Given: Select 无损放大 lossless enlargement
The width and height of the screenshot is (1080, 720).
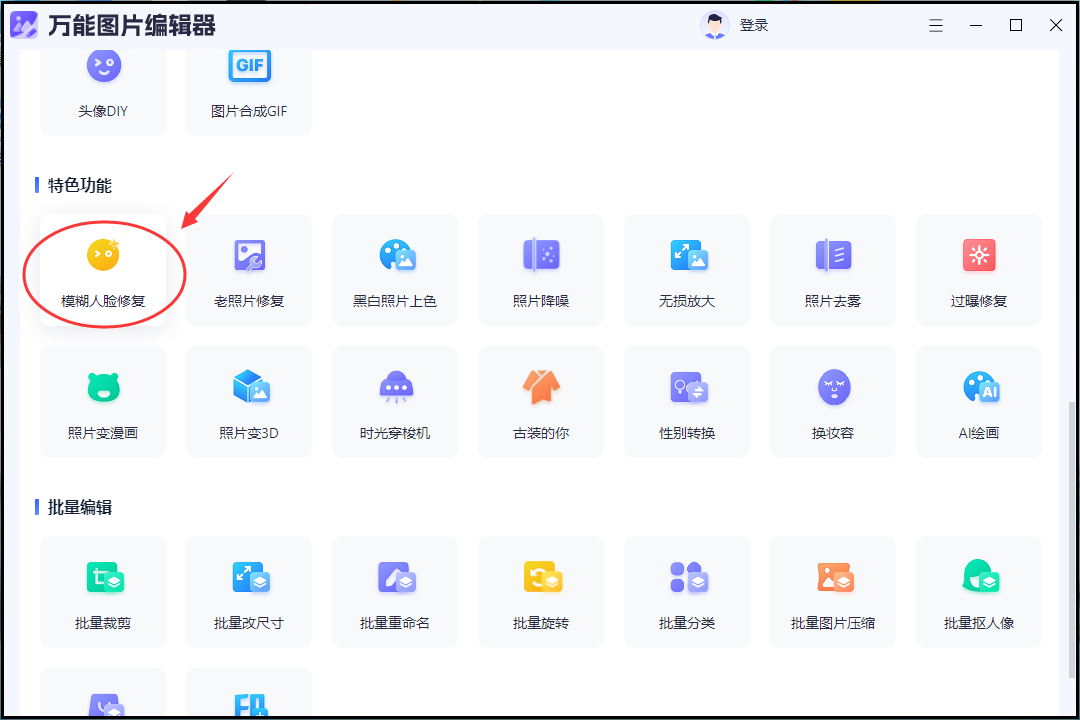Looking at the screenshot, I should pyautogui.click(x=687, y=270).
